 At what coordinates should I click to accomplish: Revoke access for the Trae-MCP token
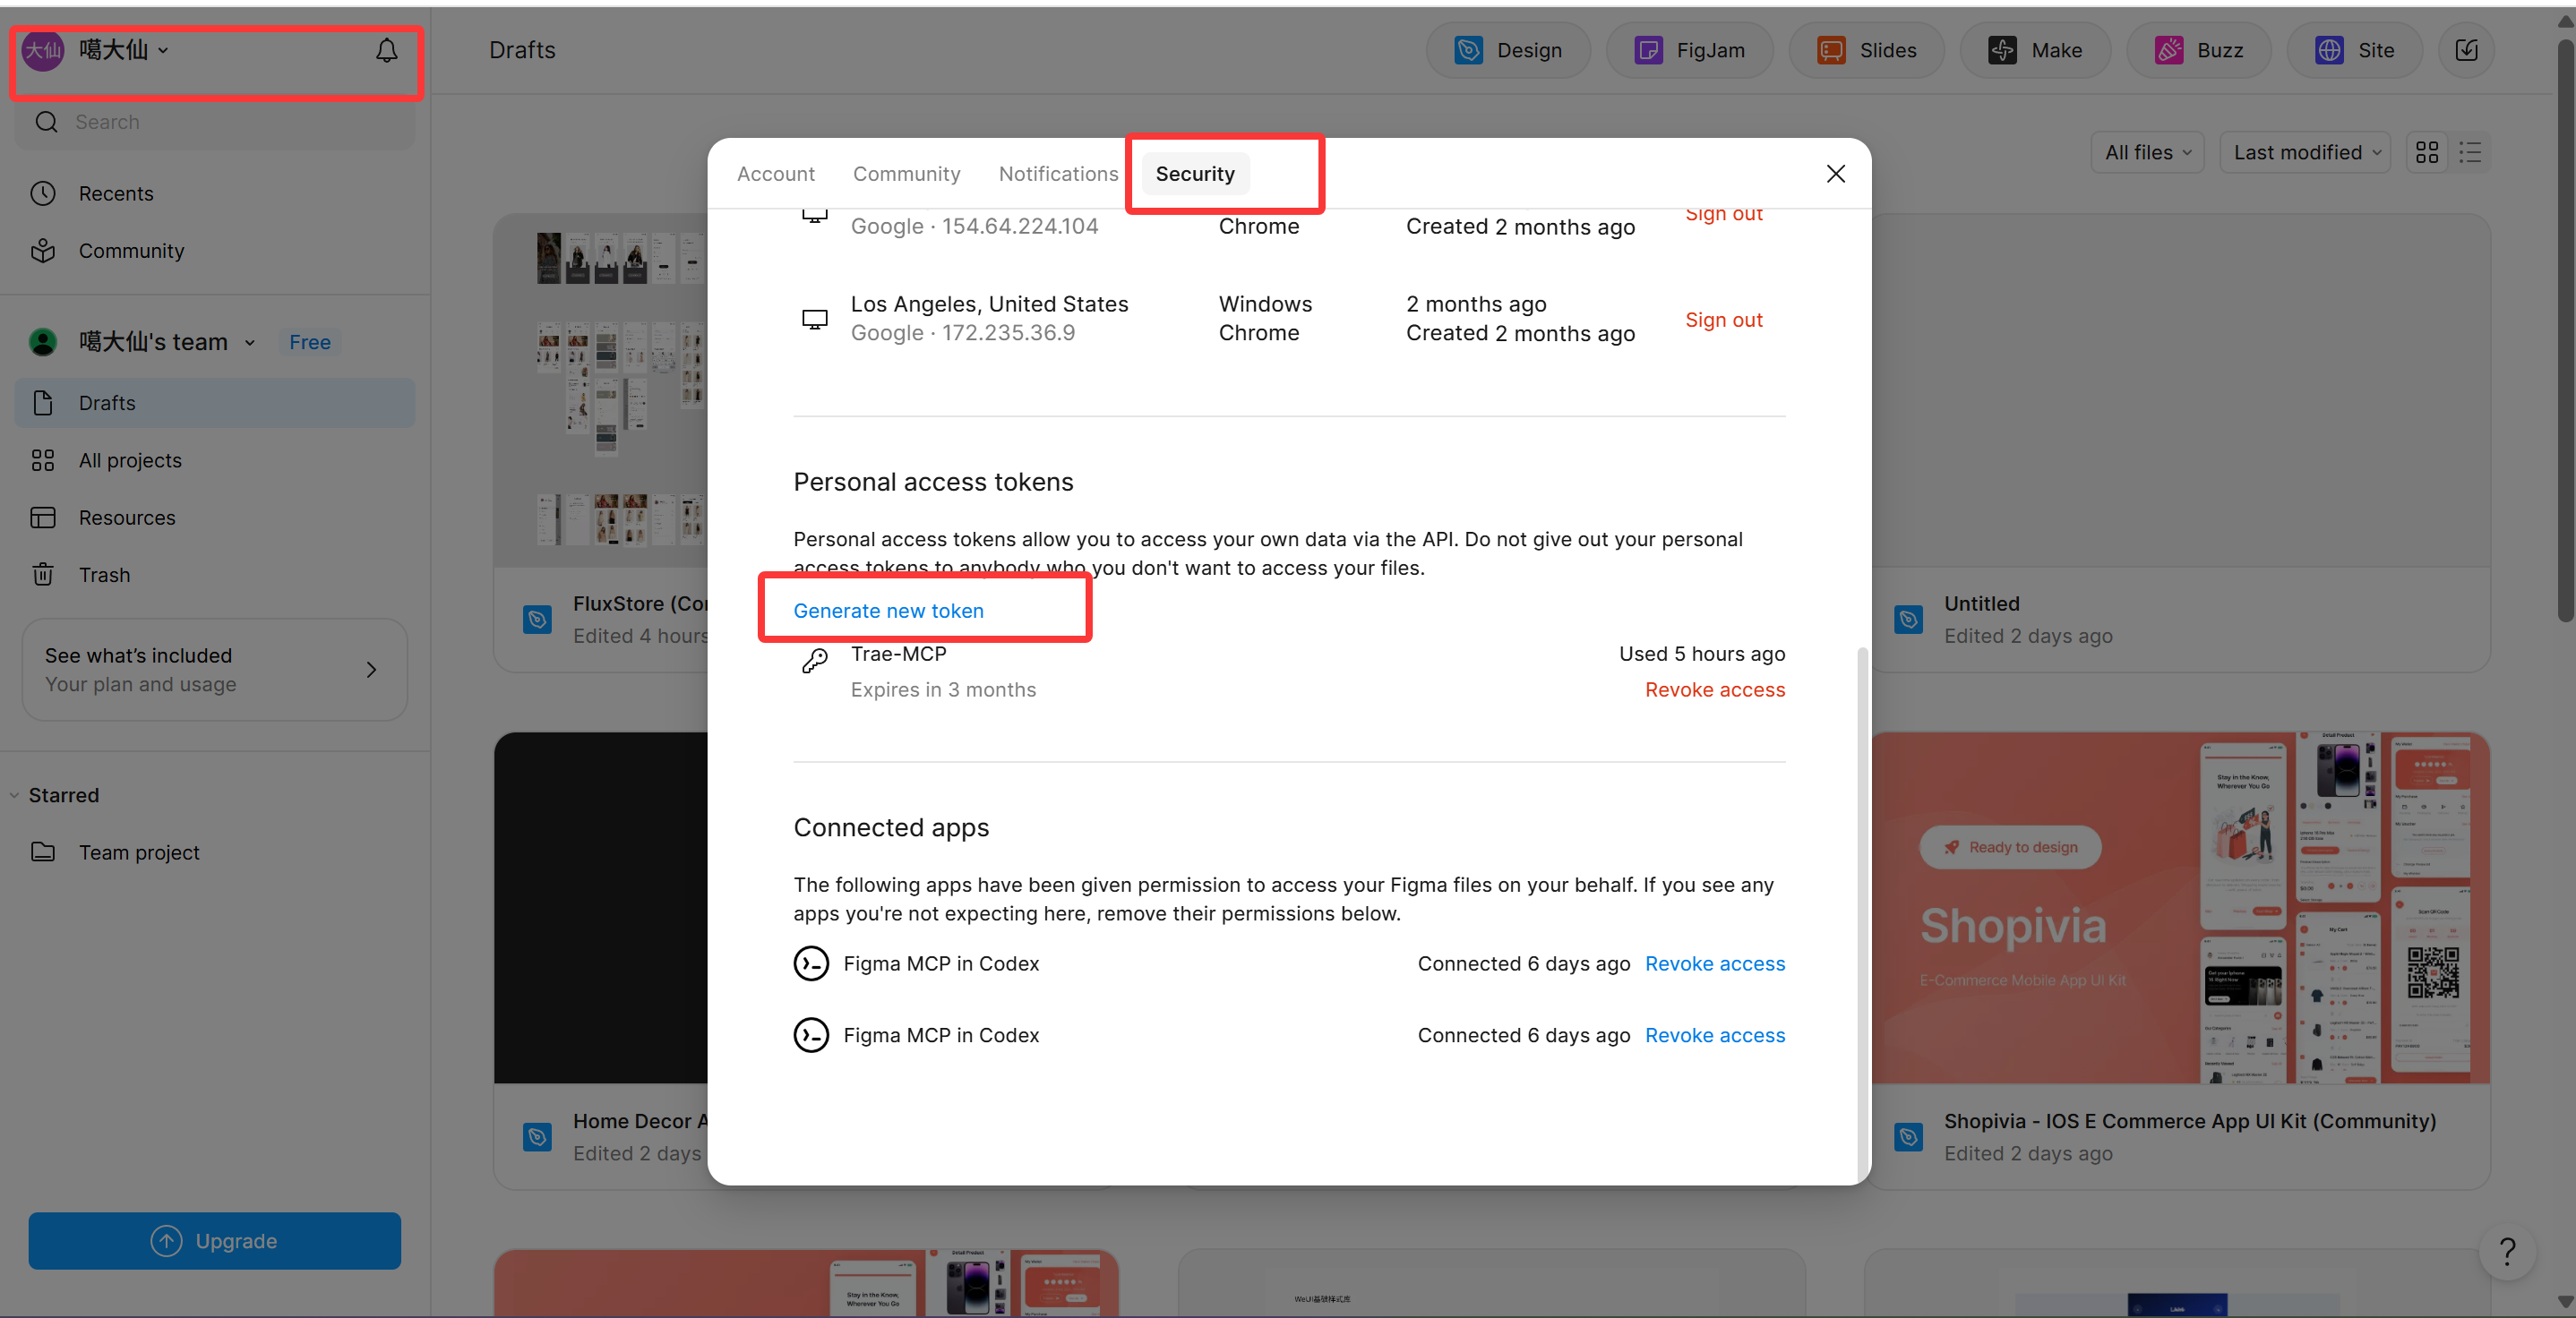(x=1715, y=690)
